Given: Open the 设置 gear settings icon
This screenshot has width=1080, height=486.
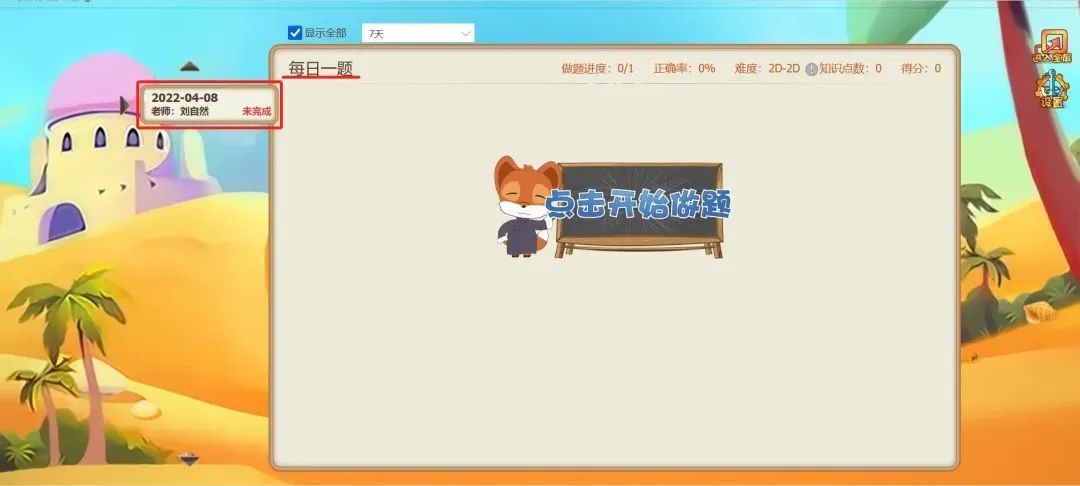Looking at the screenshot, I should 1052,89.
